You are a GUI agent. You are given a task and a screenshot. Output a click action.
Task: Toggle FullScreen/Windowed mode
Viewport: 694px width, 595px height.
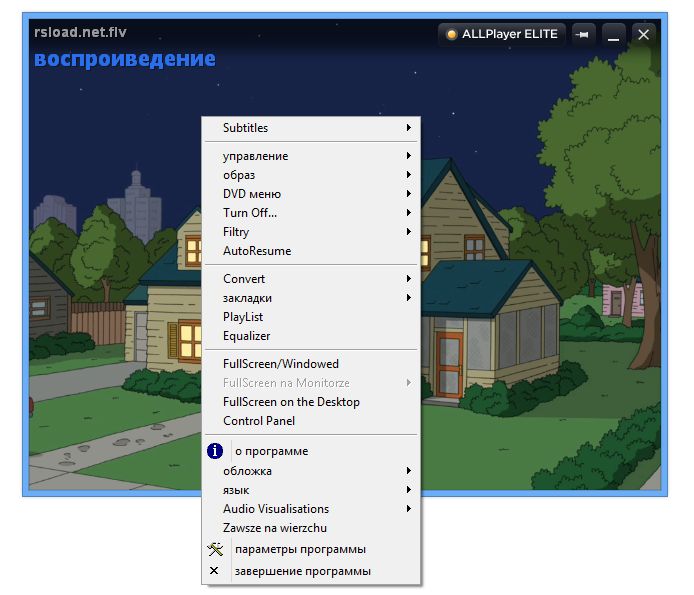pyautogui.click(x=311, y=364)
